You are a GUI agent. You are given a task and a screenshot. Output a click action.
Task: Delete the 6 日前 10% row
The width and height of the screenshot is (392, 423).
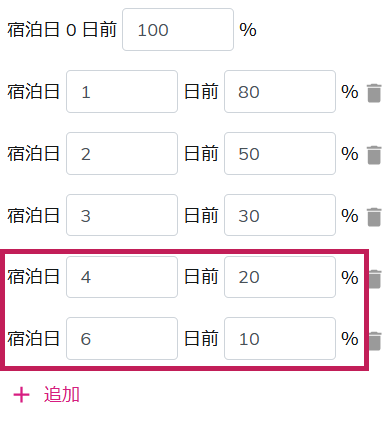click(x=375, y=341)
